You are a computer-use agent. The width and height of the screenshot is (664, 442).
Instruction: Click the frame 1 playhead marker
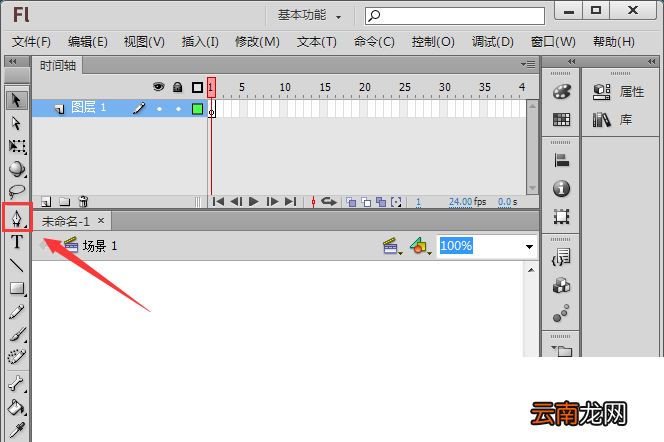pyautogui.click(x=211, y=87)
